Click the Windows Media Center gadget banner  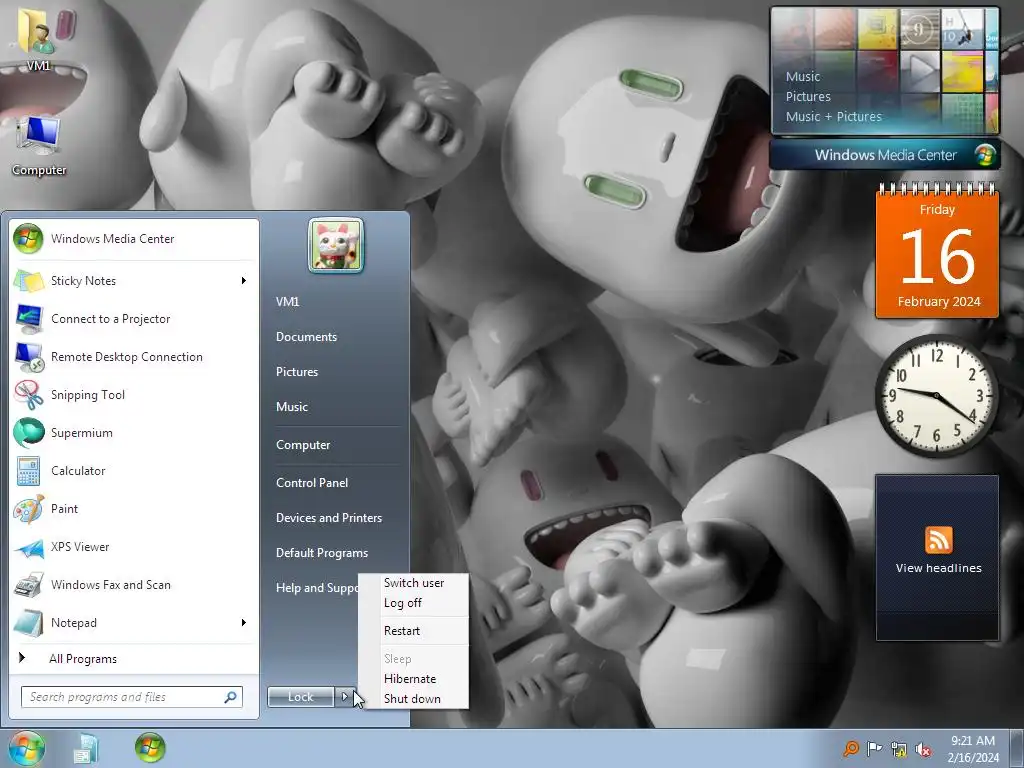tap(885, 155)
